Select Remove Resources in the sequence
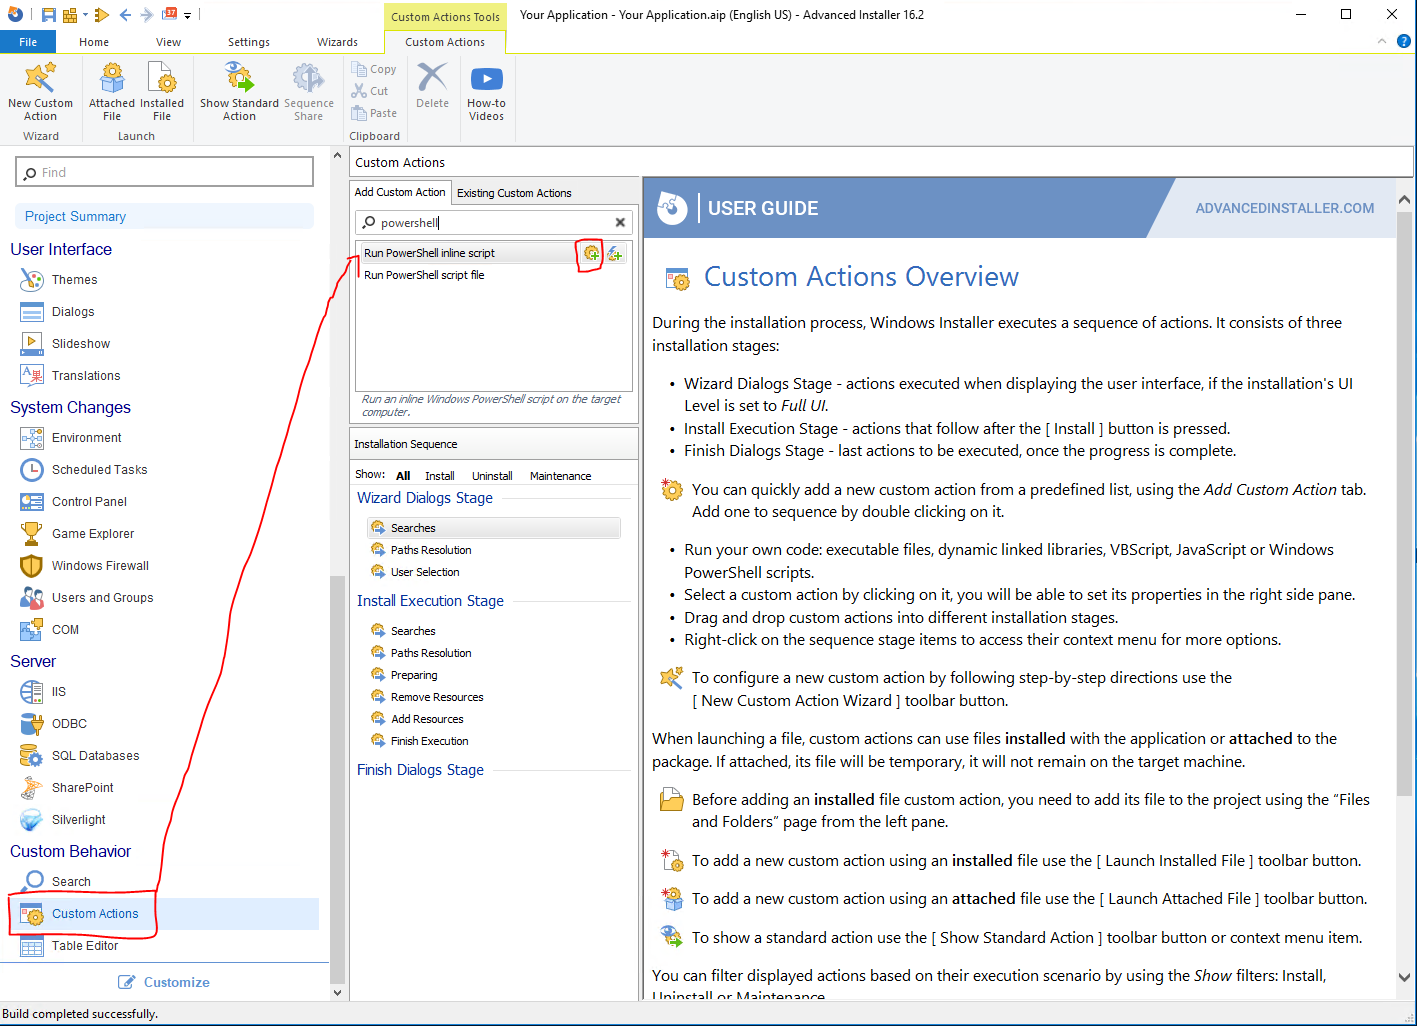Image resolution: width=1417 pixels, height=1026 pixels. 437,697
